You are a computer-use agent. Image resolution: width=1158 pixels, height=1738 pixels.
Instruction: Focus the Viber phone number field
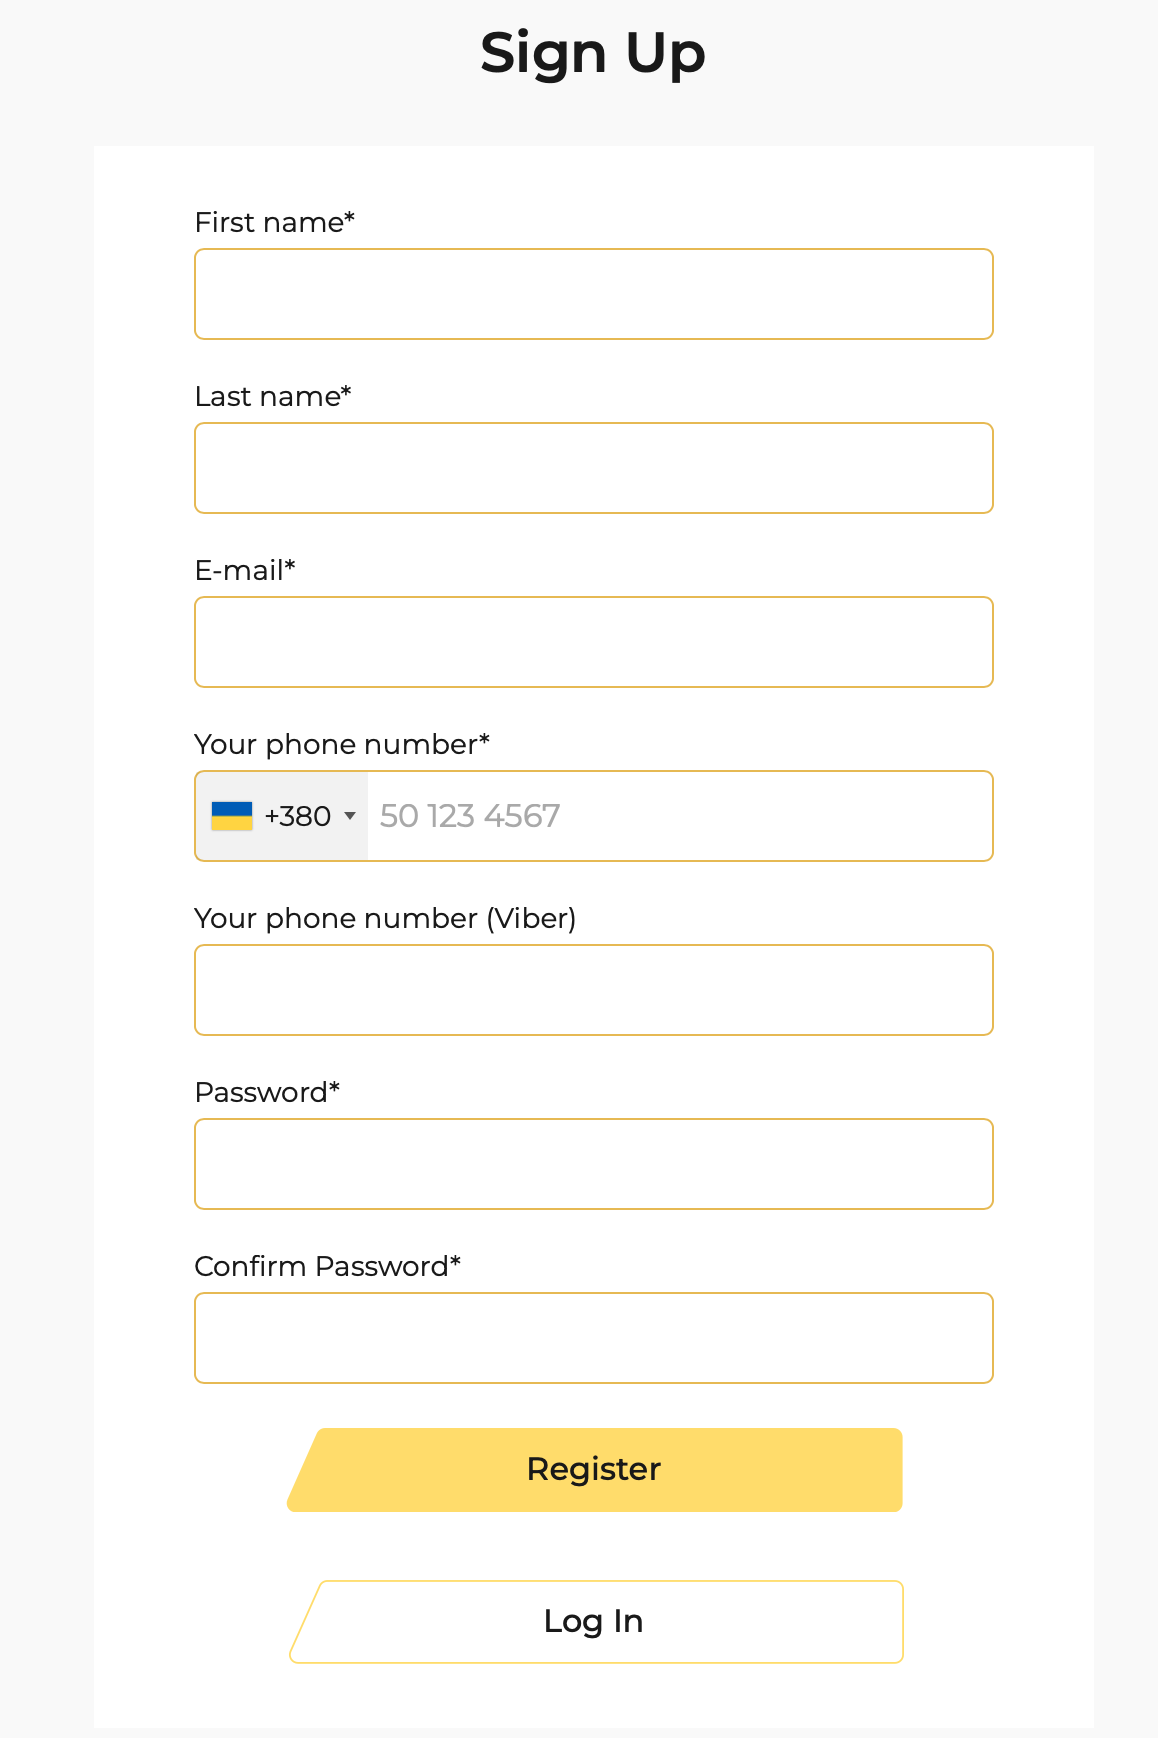(x=594, y=990)
